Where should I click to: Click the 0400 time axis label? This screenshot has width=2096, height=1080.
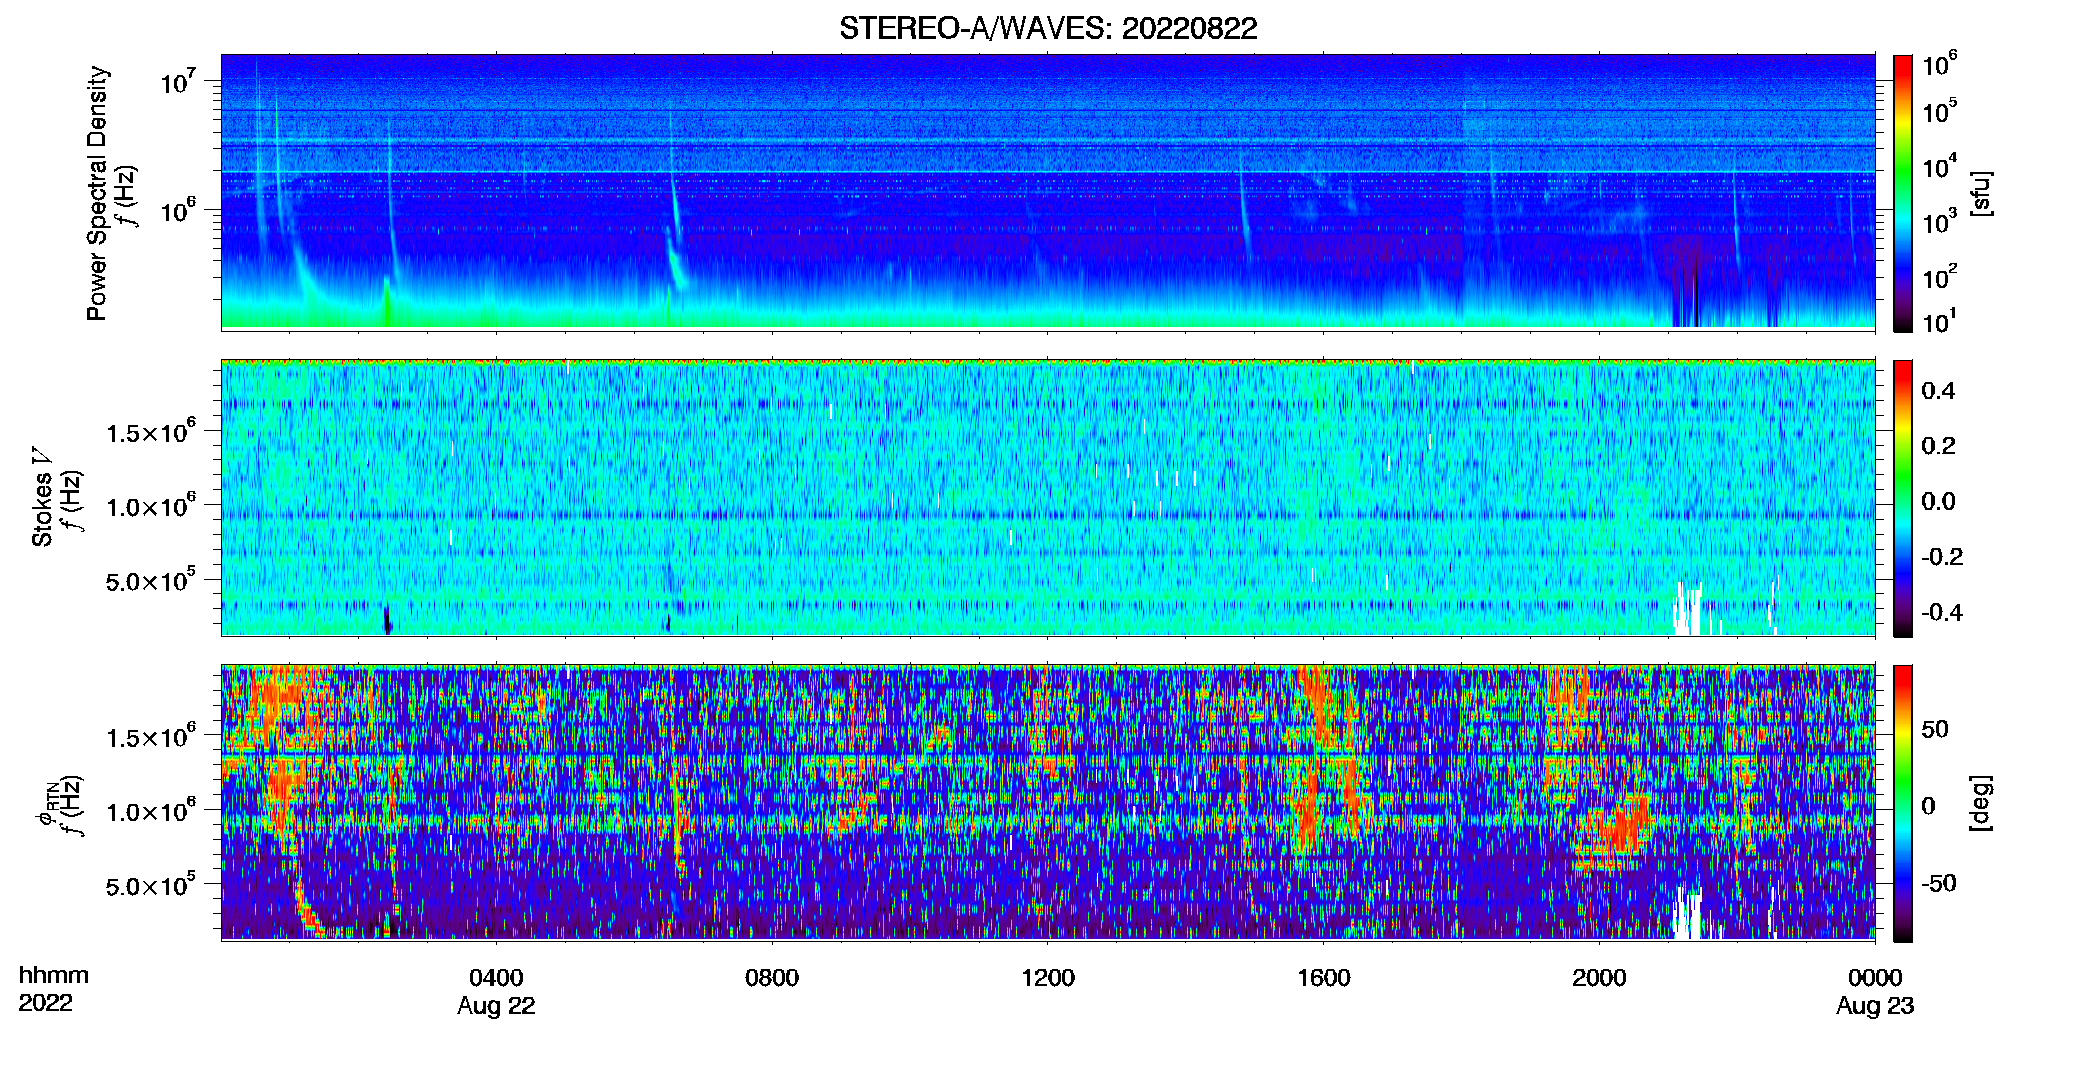point(496,978)
